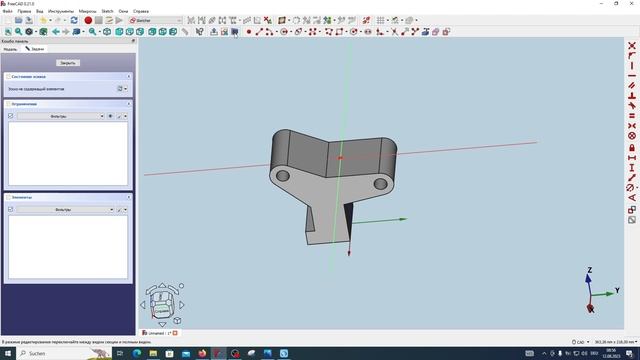Click the Закрыть button in task panel
The image size is (640, 360).
[68, 63]
